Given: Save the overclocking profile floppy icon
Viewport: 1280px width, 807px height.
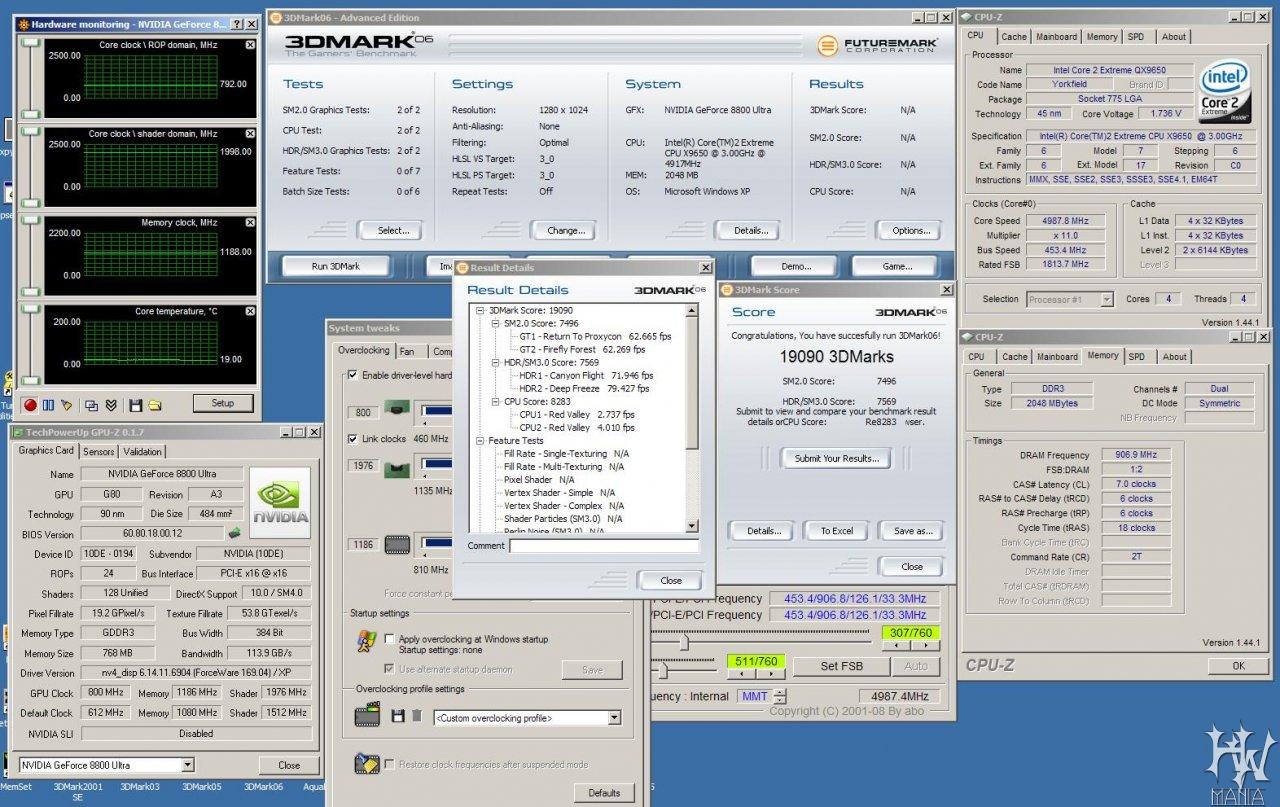Looking at the screenshot, I should click(x=398, y=716).
